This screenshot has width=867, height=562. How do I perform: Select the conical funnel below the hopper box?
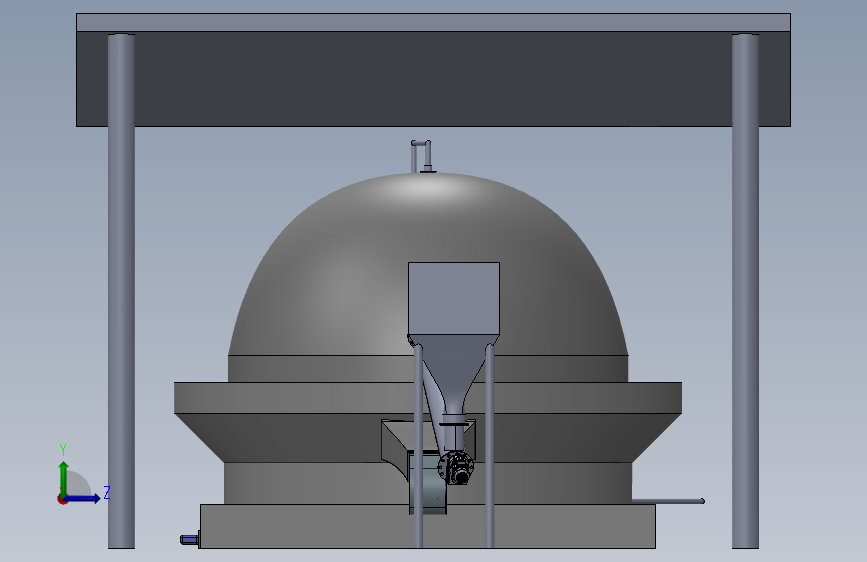click(x=454, y=371)
